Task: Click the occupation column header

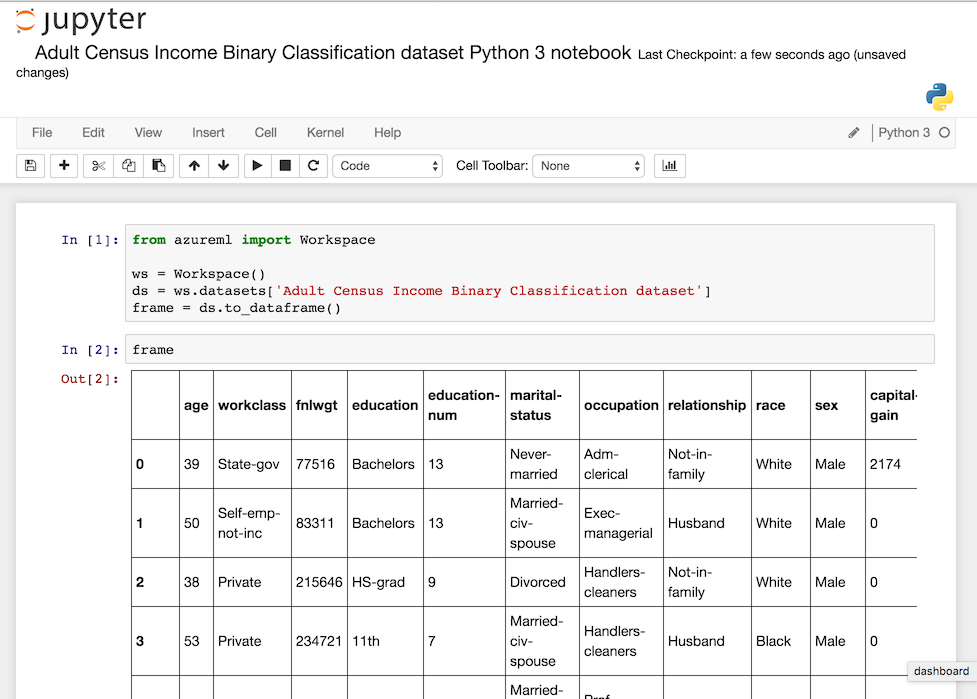Action: pos(621,405)
